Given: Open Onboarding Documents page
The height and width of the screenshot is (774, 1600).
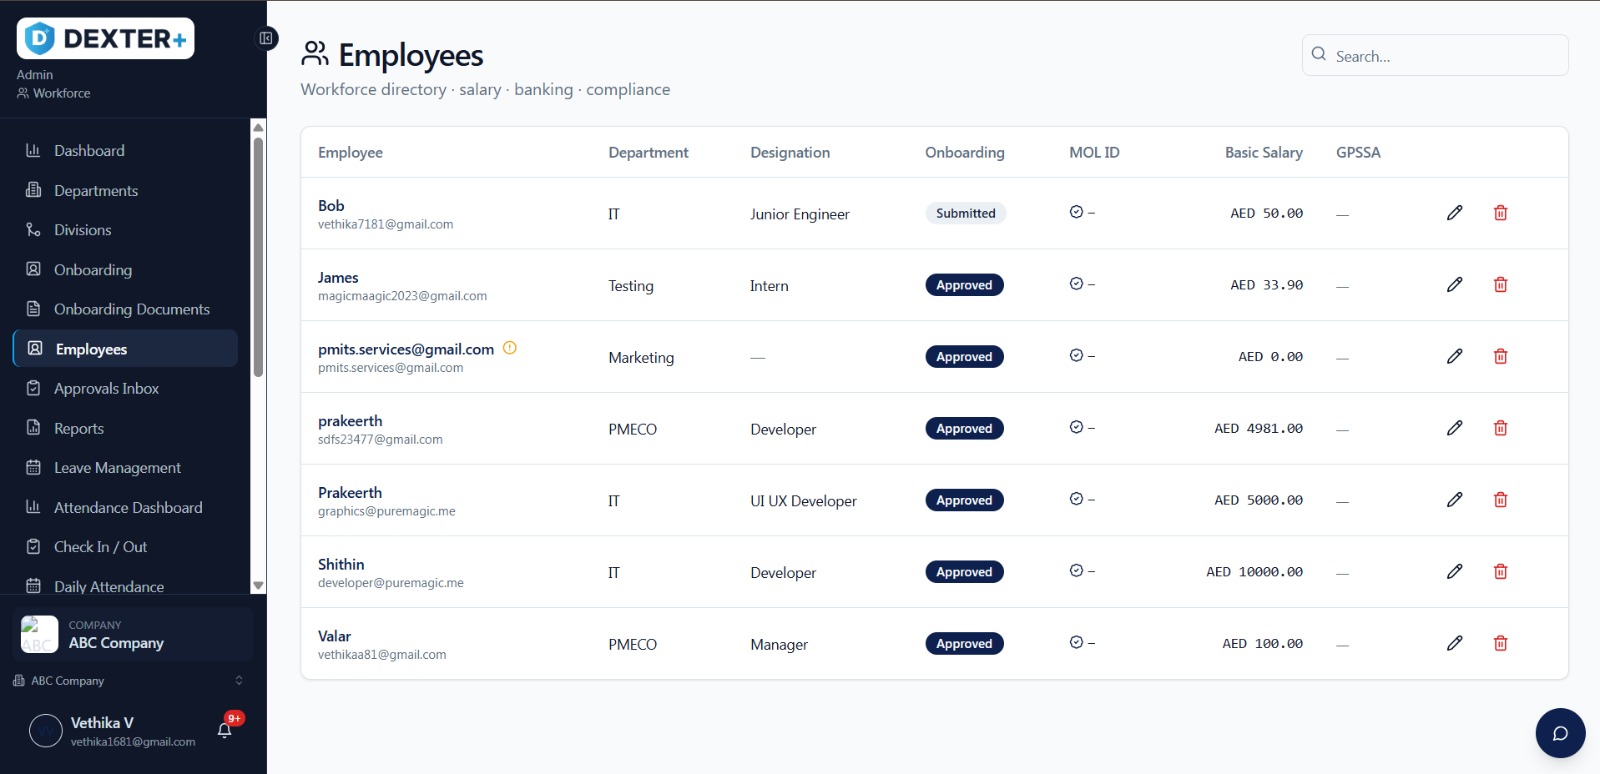Looking at the screenshot, I should click(x=125, y=309).
